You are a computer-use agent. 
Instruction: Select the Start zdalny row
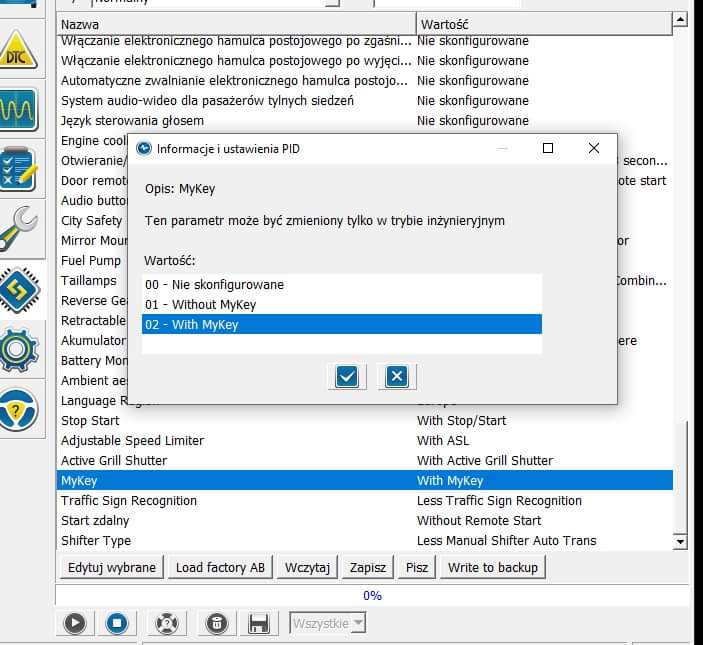coord(365,520)
